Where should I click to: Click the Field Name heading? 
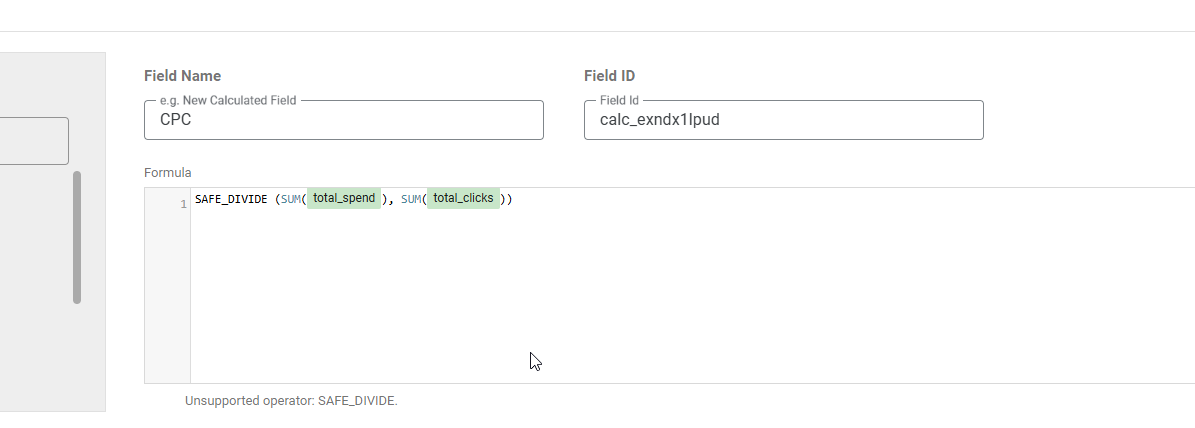pyautogui.click(x=182, y=76)
